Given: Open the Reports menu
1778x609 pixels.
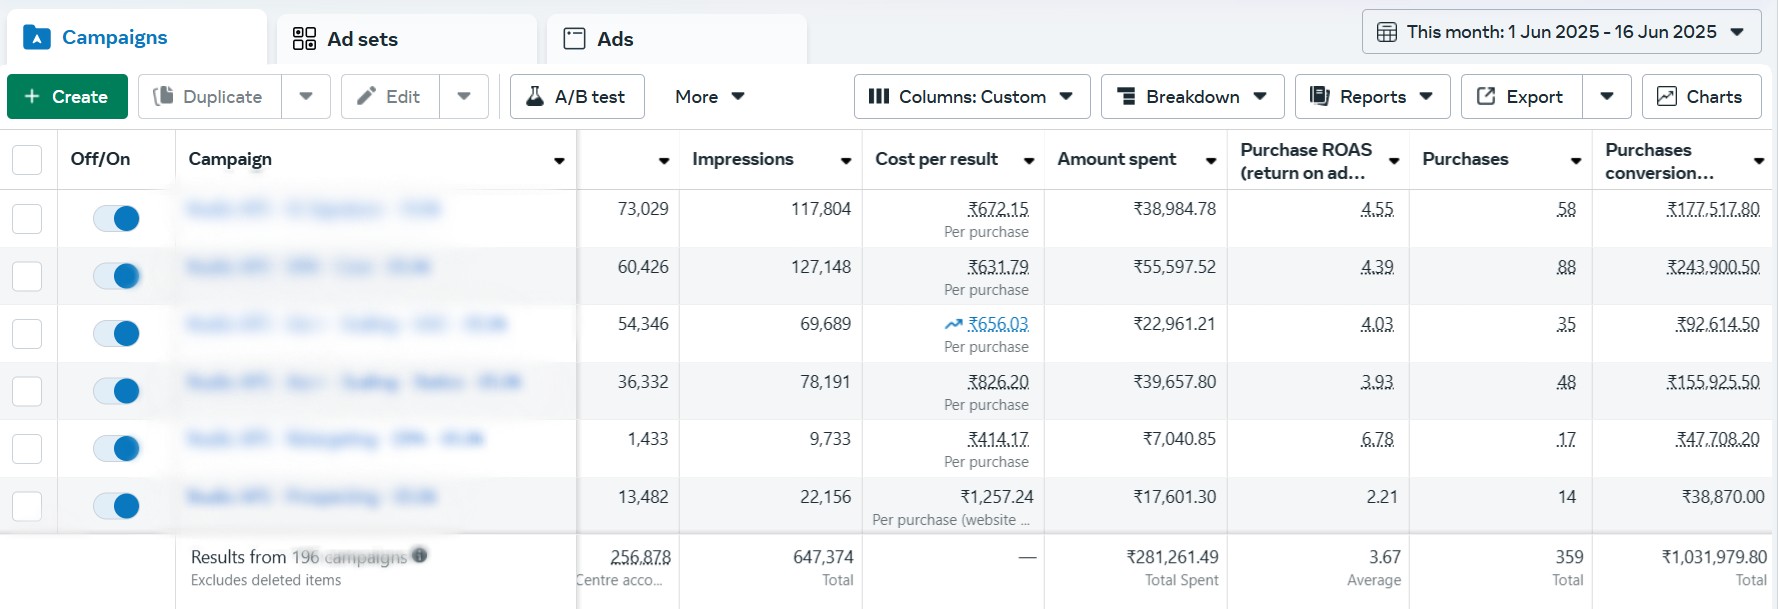Looking at the screenshot, I should coord(1371,97).
